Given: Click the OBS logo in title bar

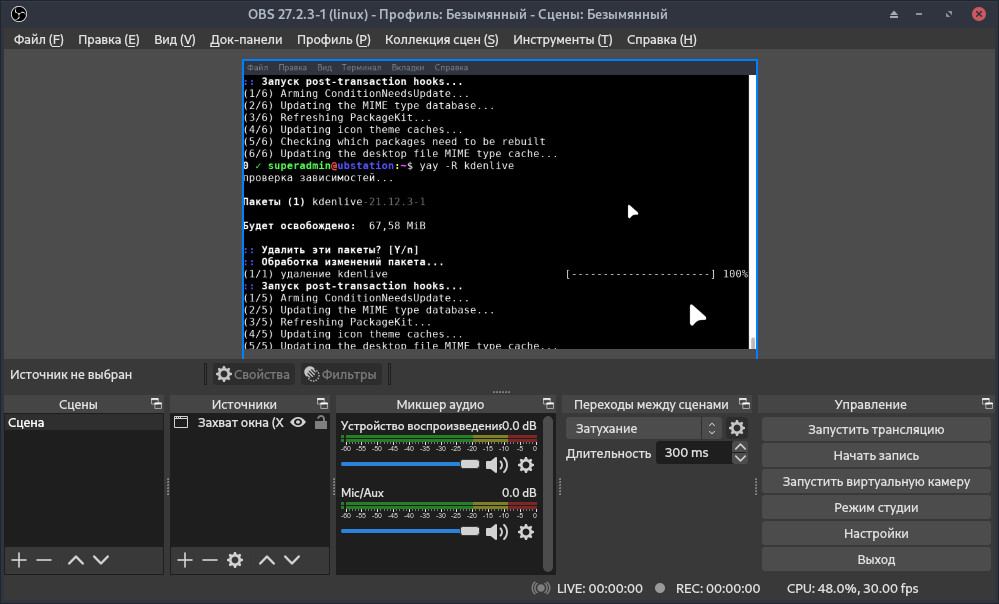Looking at the screenshot, I should [19, 14].
